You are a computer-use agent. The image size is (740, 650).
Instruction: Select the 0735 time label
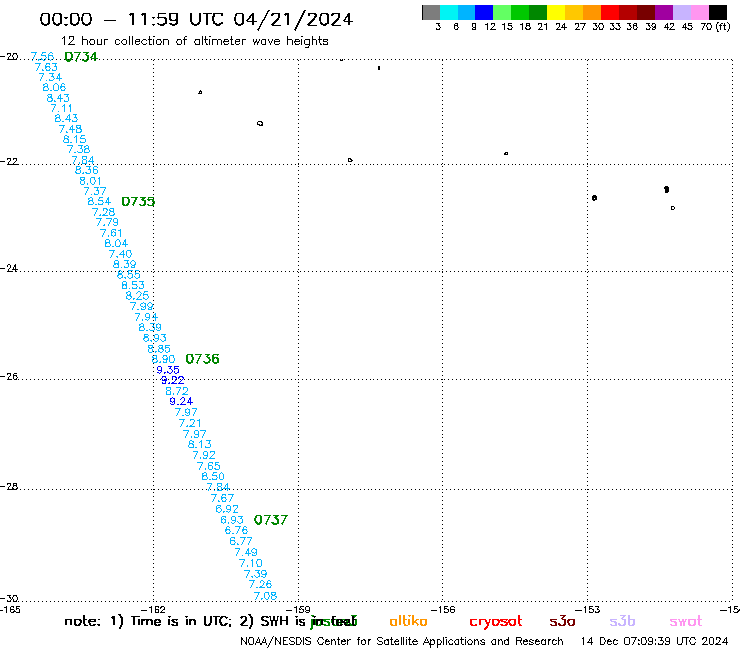pyautogui.click(x=138, y=202)
